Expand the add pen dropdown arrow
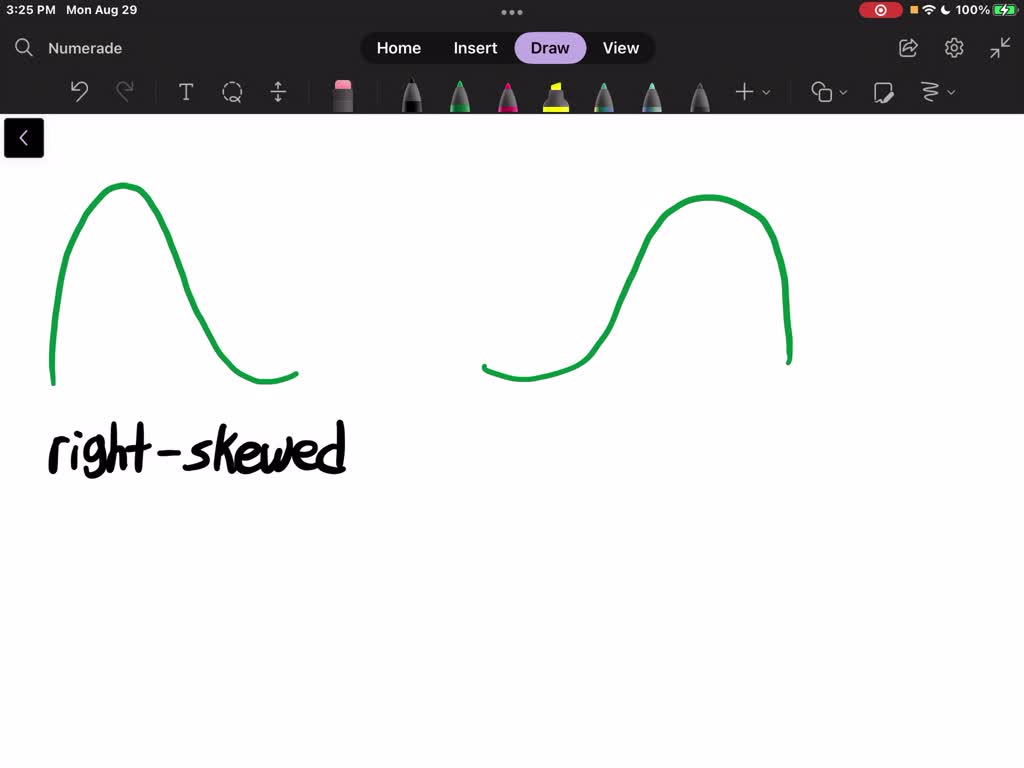The image size is (1024, 768). point(766,93)
